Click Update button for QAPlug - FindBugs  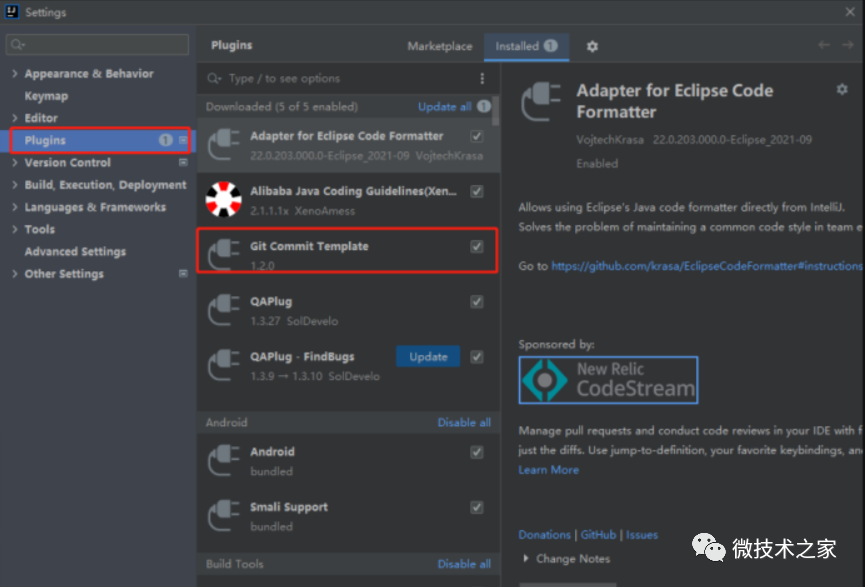point(428,356)
